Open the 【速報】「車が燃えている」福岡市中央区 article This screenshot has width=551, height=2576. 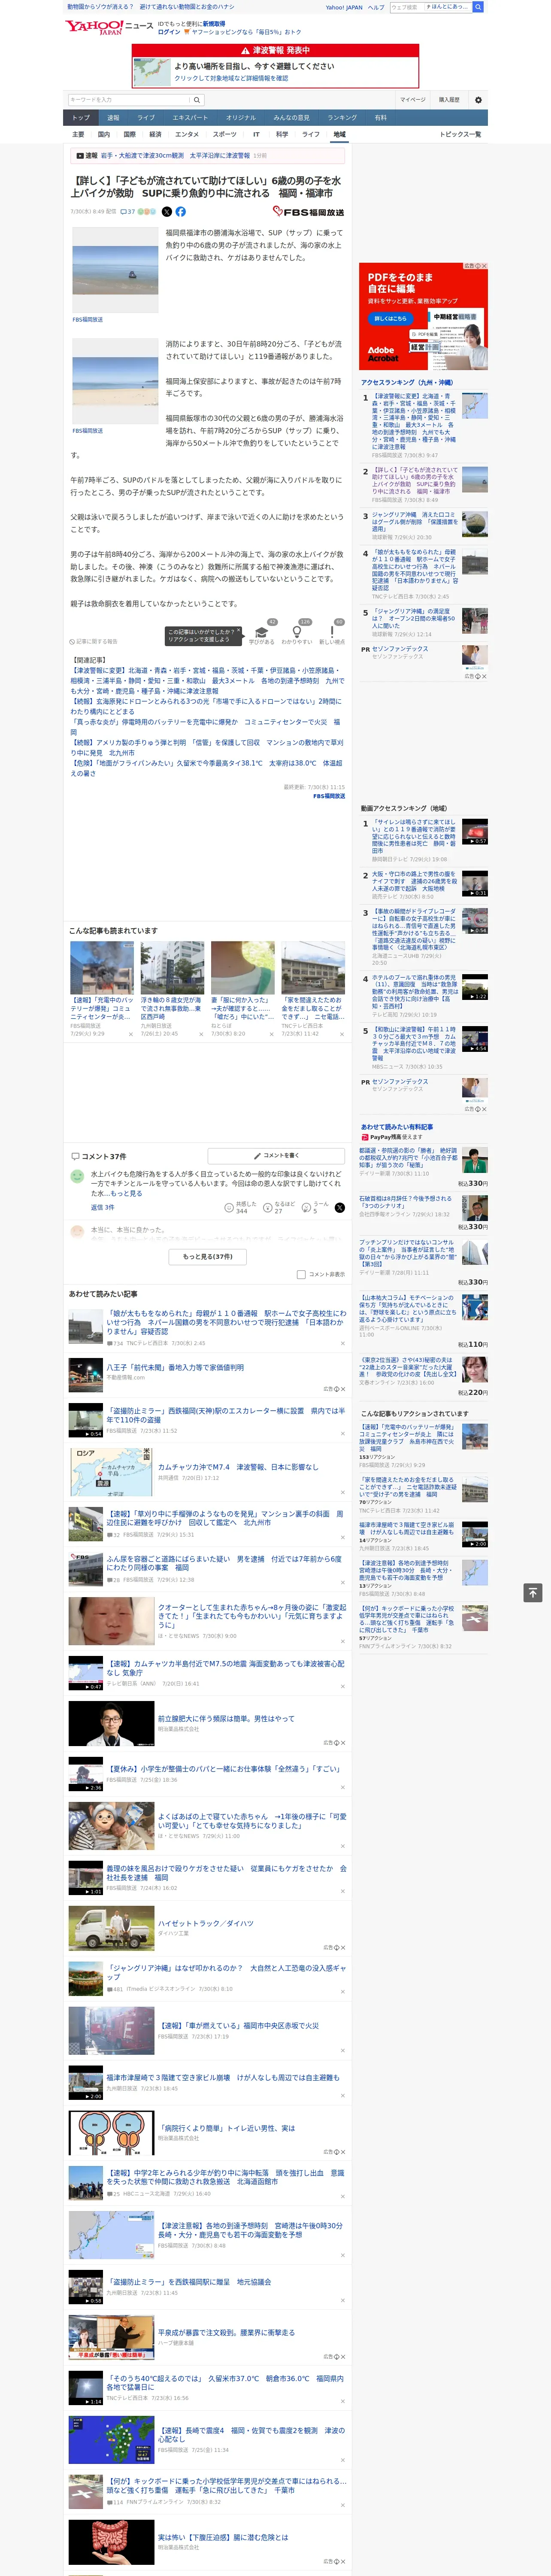238,2026
